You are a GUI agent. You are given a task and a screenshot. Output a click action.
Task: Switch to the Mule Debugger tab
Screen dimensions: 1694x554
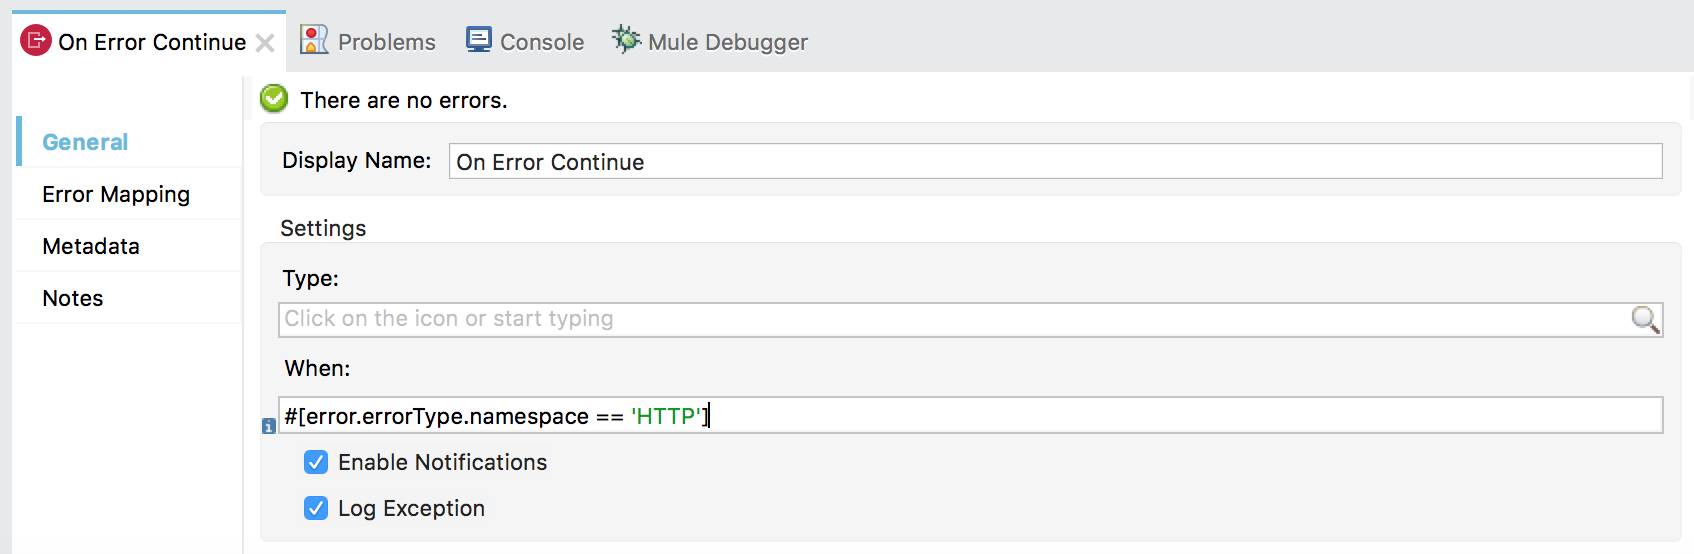coord(727,42)
